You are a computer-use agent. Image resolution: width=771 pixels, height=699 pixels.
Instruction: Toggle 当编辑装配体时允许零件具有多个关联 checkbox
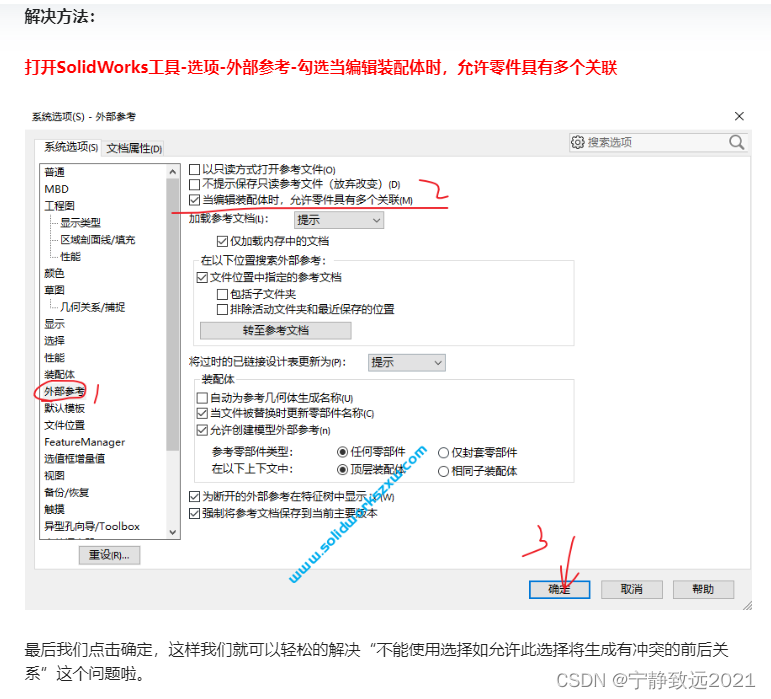(x=194, y=200)
